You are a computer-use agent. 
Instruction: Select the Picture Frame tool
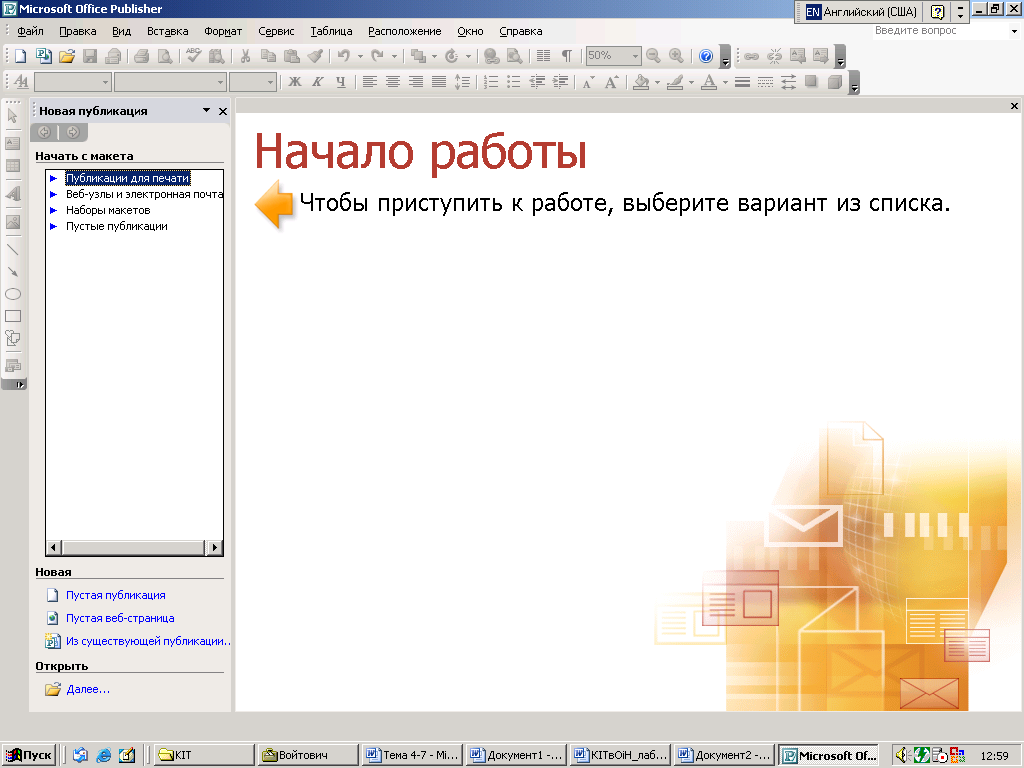[x=12, y=222]
